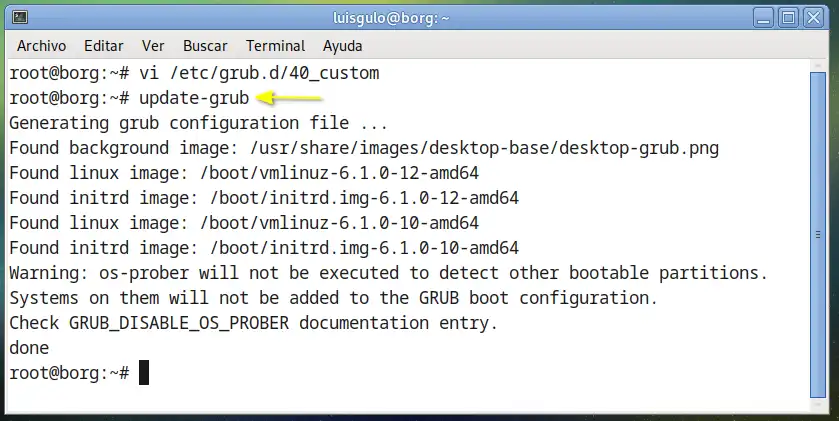Open the Ayuda menu
The width and height of the screenshot is (839, 421).
click(x=342, y=46)
